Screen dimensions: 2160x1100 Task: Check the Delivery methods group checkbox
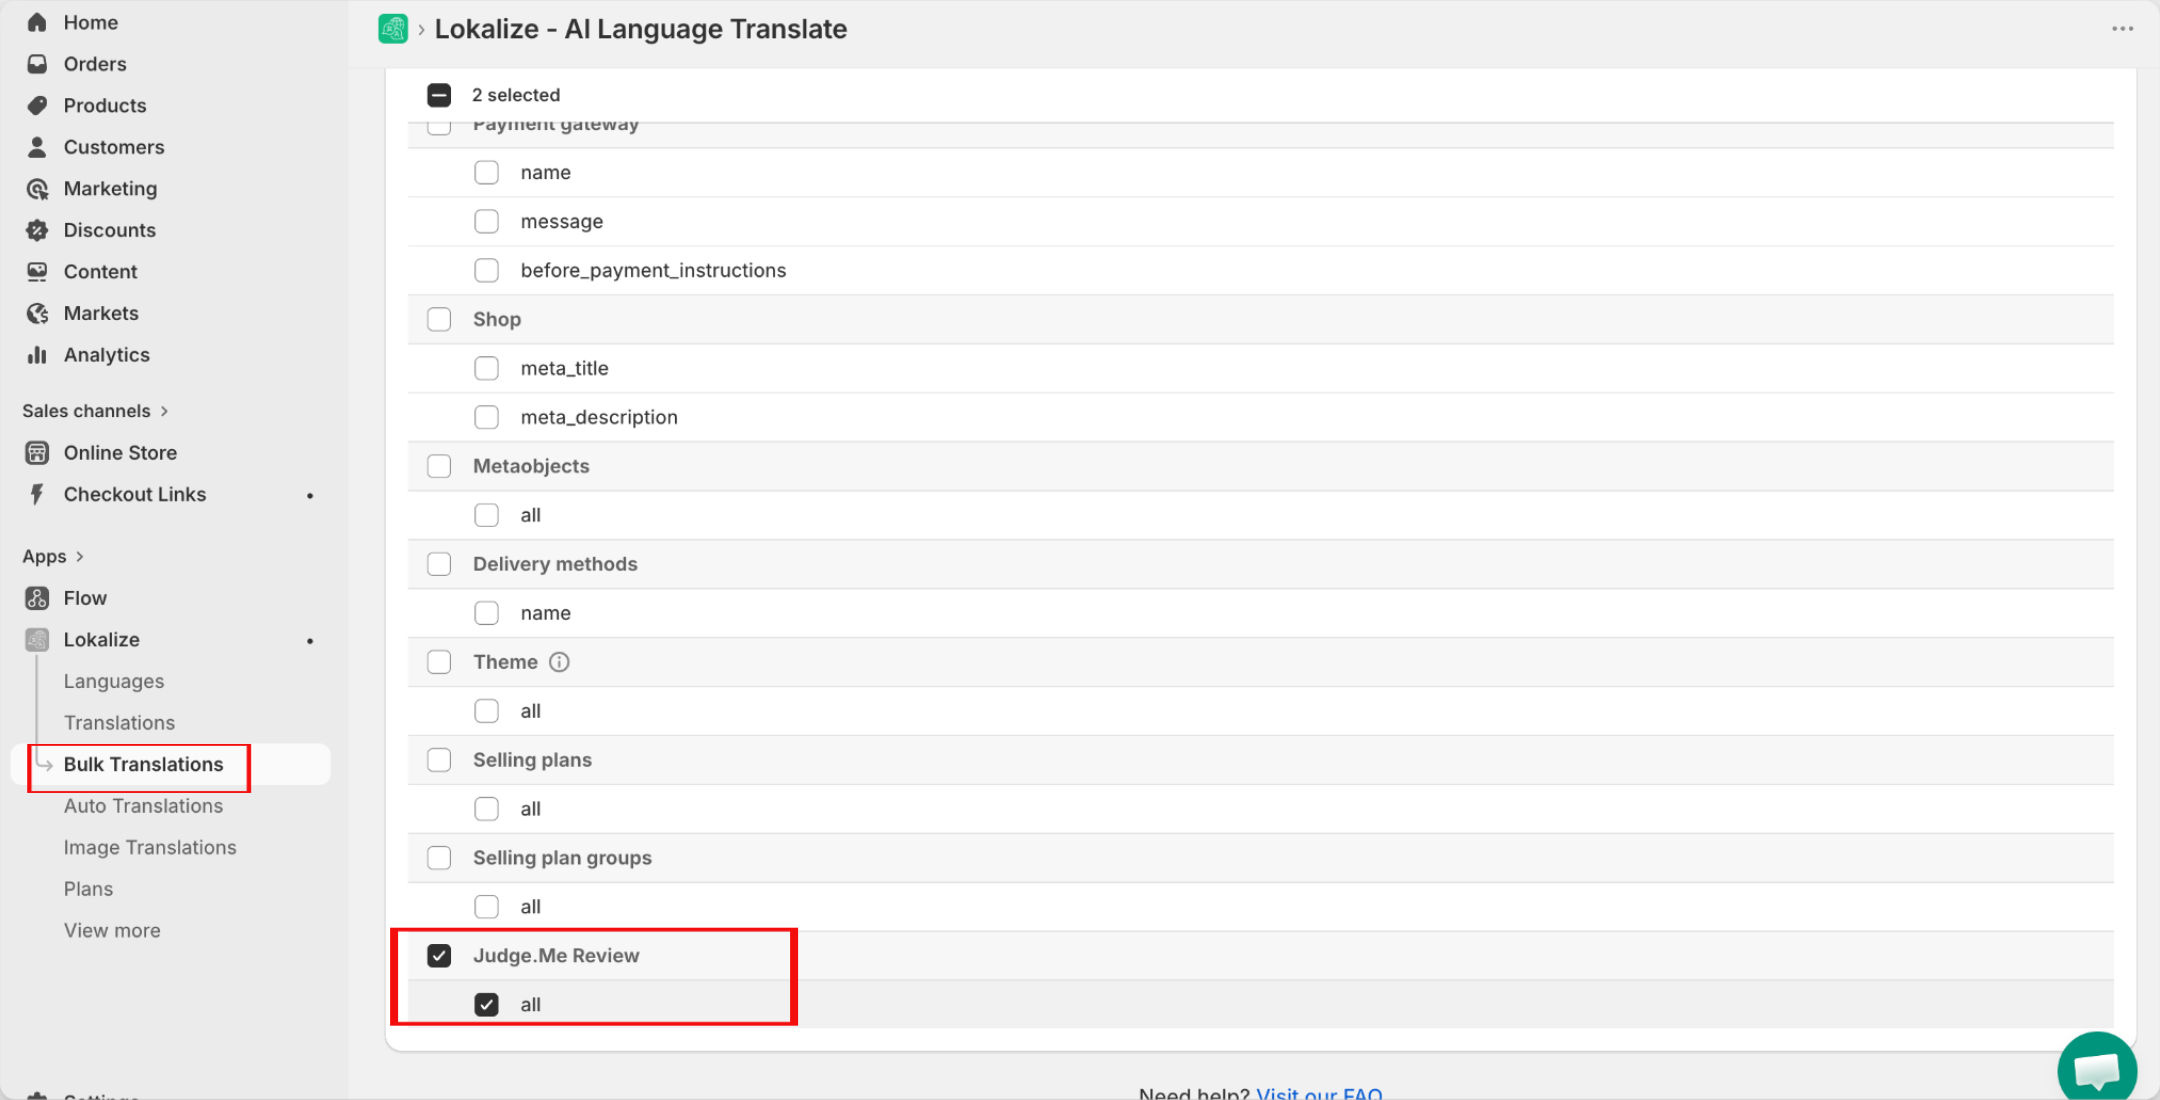[439, 564]
